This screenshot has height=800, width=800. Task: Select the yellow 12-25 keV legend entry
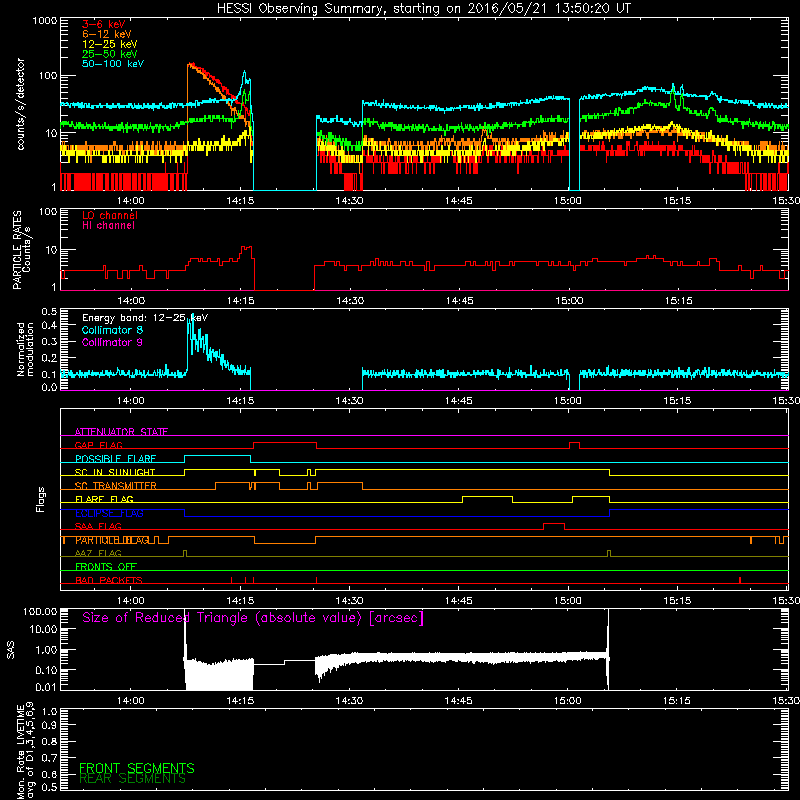coord(110,44)
